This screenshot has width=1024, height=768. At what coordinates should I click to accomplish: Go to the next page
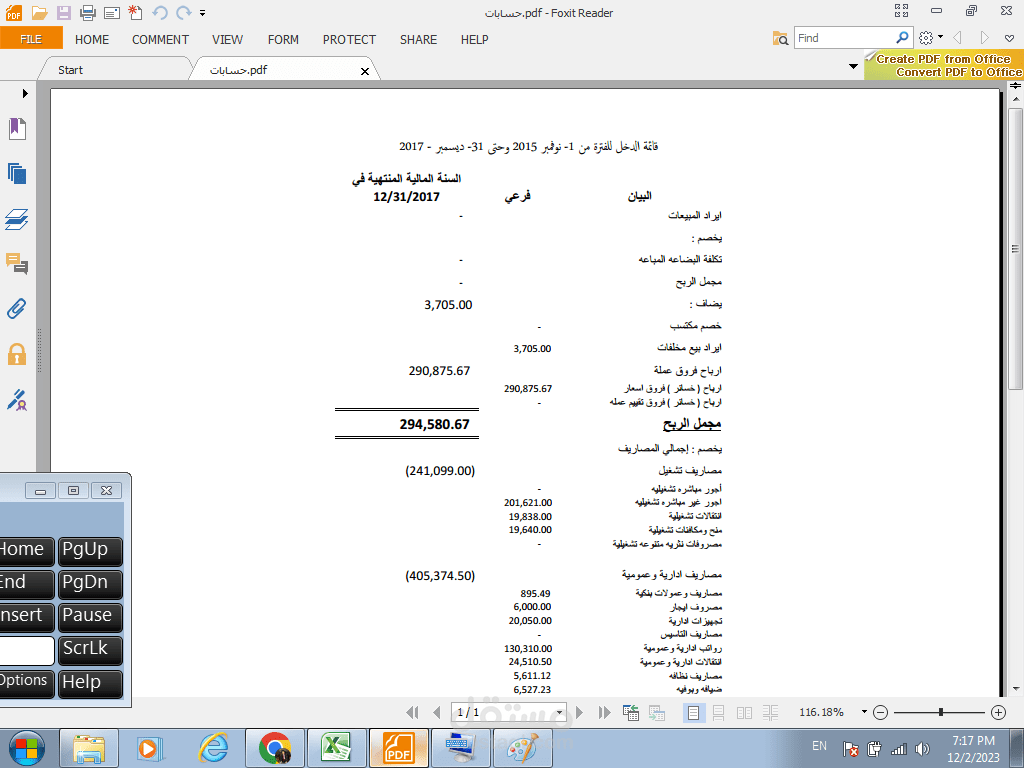579,712
